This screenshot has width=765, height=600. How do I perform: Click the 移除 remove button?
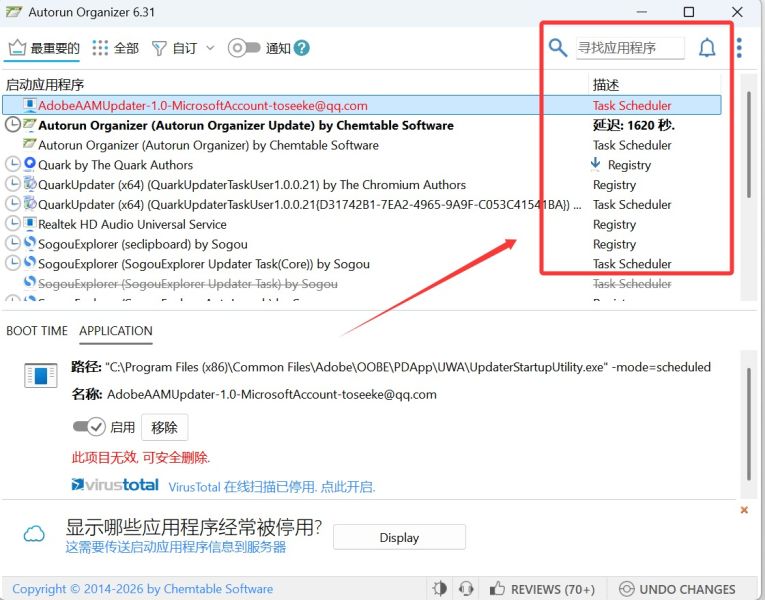coord(164,427)
